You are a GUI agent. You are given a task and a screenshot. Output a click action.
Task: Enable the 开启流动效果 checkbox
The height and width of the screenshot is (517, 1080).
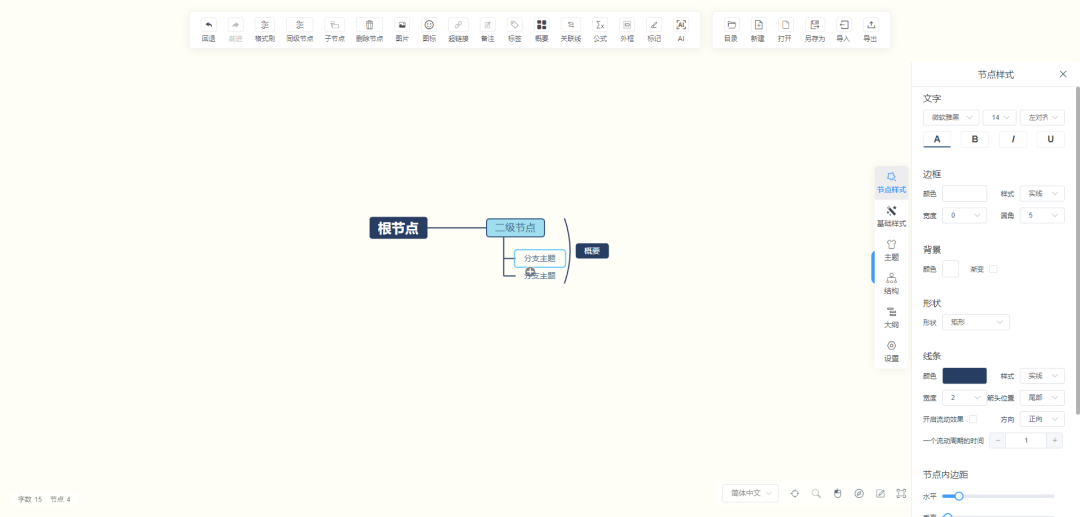[x=973, y=419]
